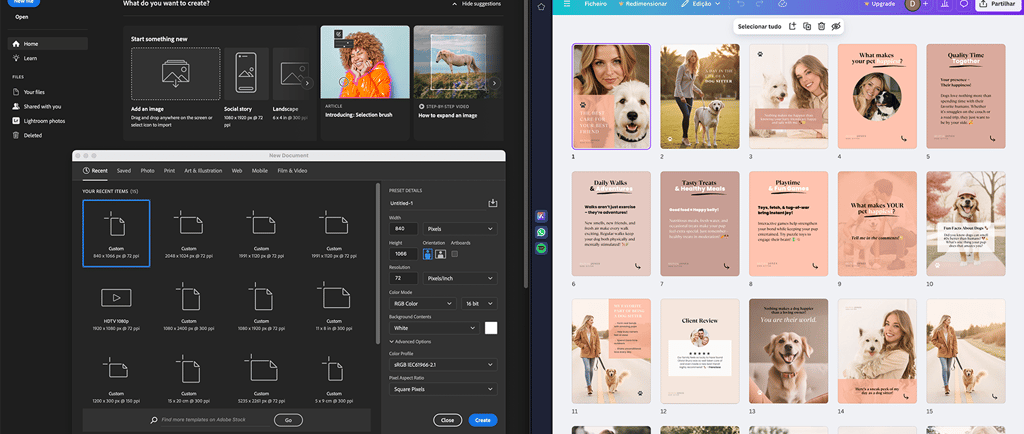
Task: Click the Close button in New Document
Action: click(447, 420)
